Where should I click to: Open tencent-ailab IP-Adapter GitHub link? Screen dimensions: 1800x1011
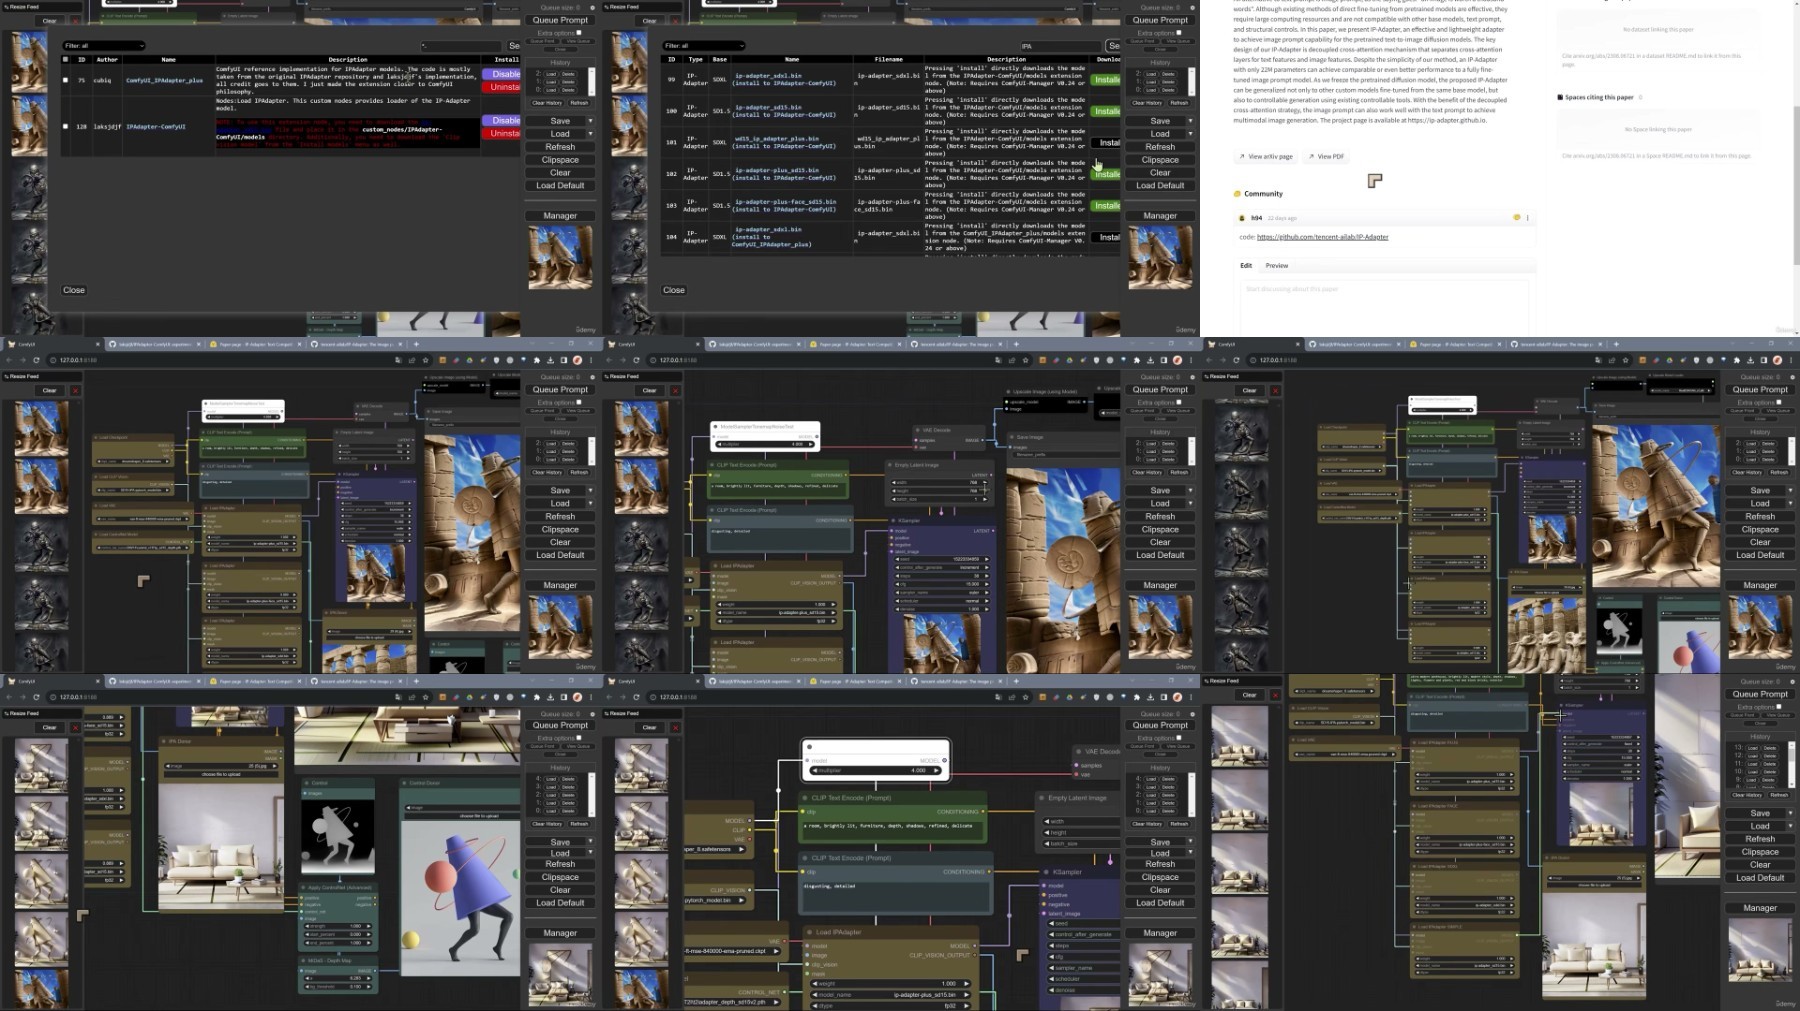(1322, 237)
